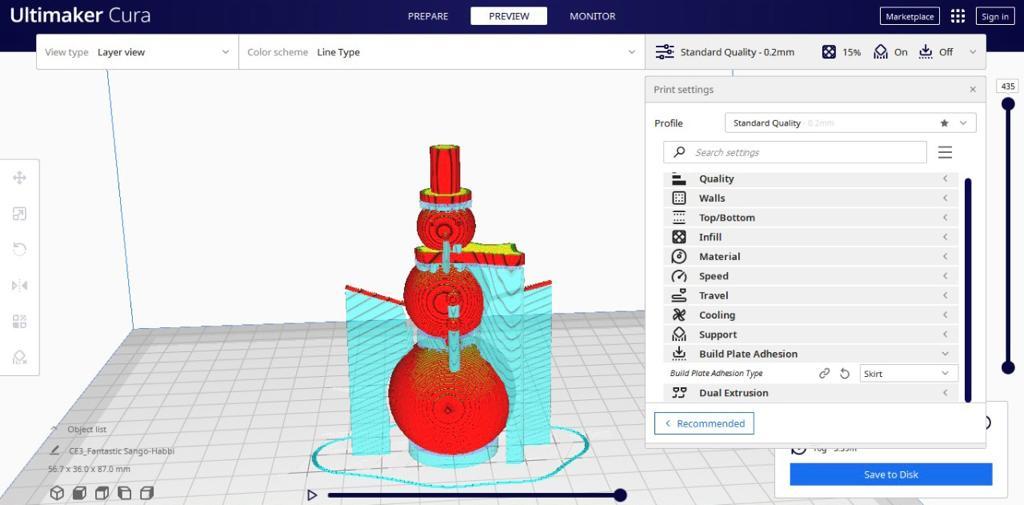Collapse the Build Plate Adhesion category
Viewport: 1024px width, 505px height.
(x=810, y=354)
